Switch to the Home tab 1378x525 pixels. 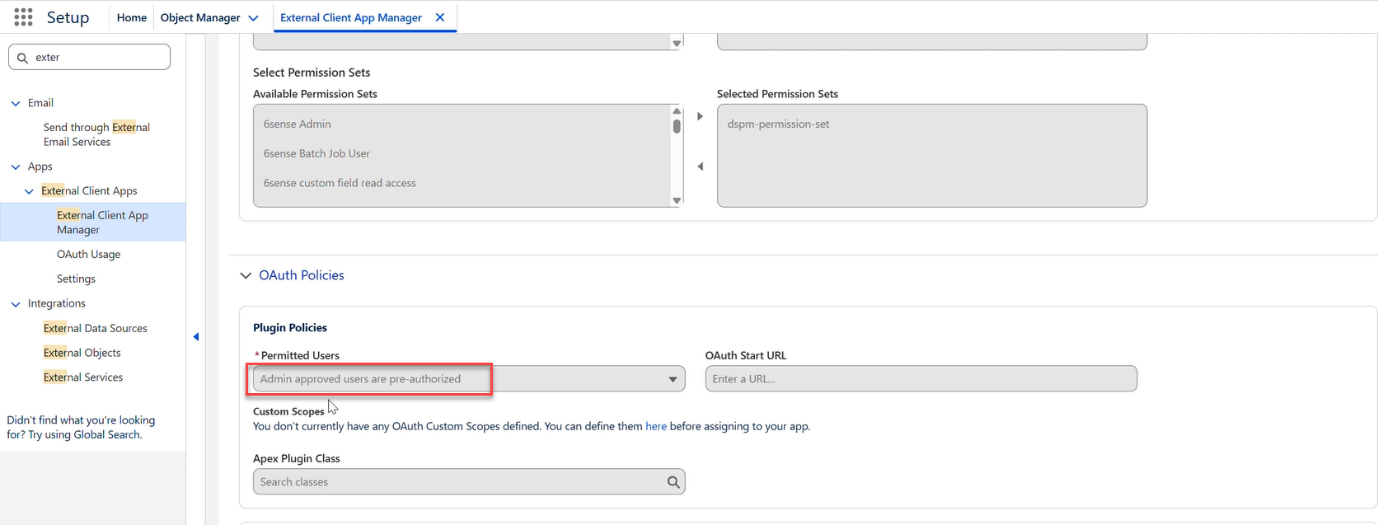(132, 17)
